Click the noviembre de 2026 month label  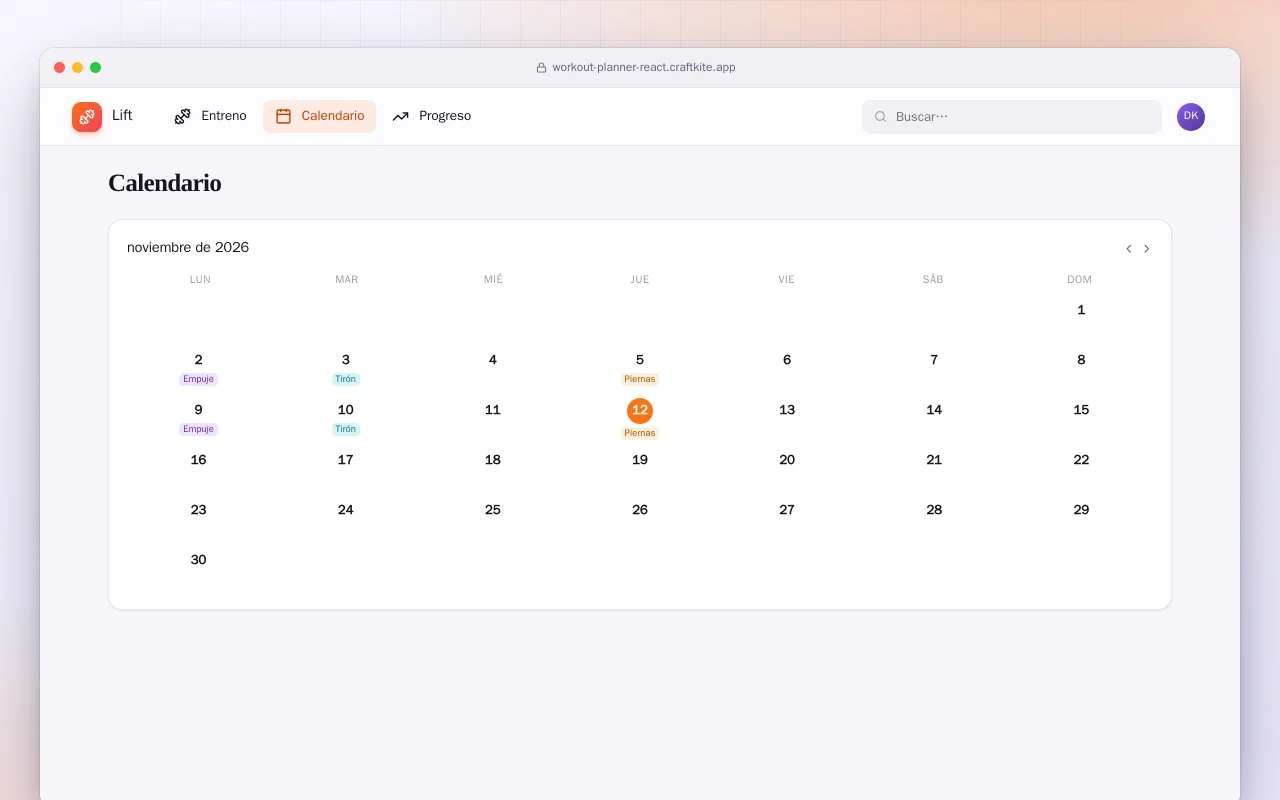pyautogui.click(x=188, y=248)
